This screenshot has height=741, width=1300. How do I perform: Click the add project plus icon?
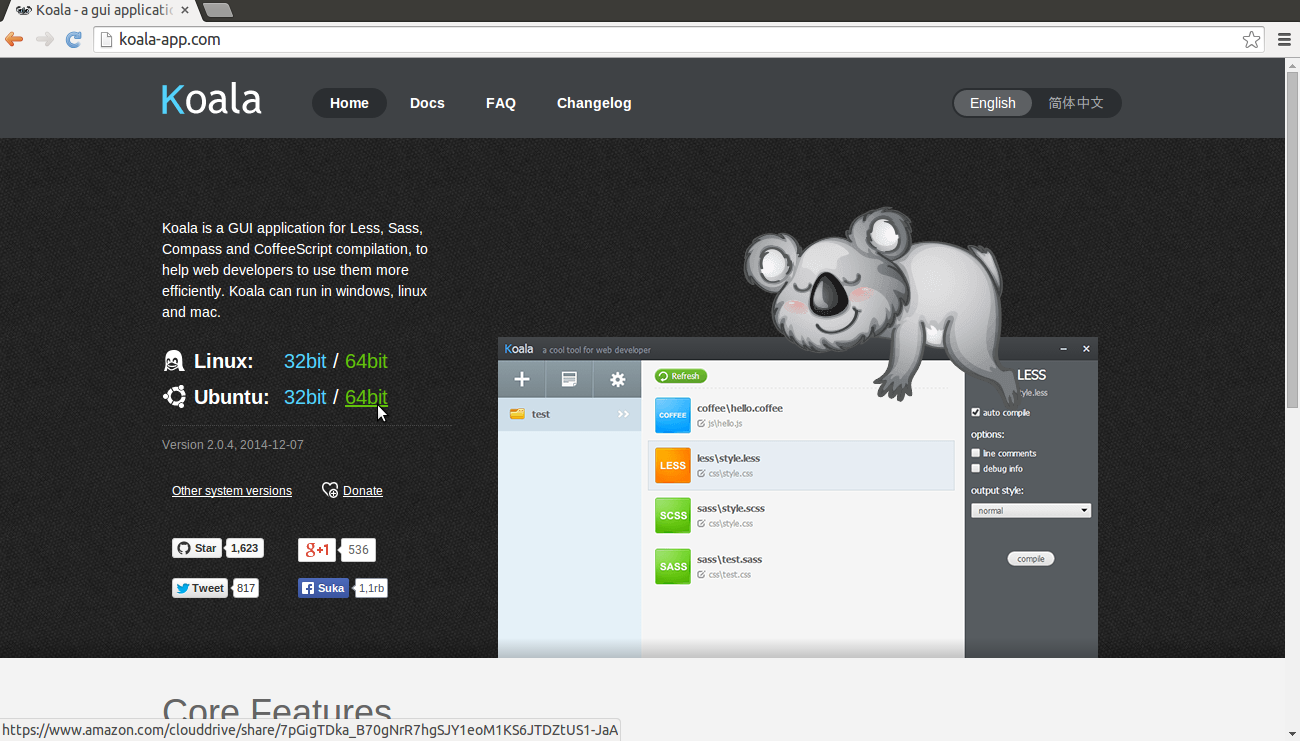point(521,379)
